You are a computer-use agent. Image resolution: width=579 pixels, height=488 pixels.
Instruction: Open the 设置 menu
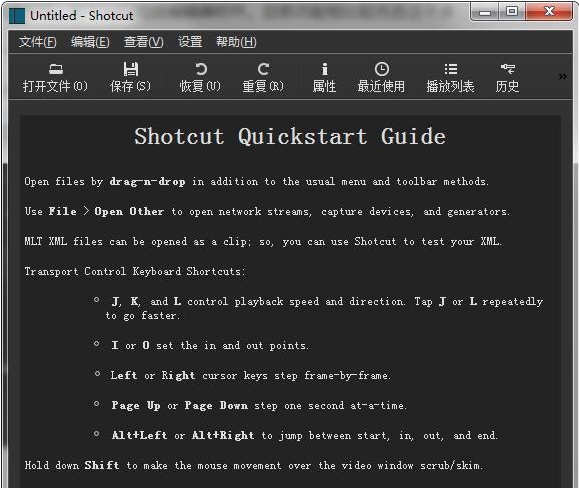click(190, 42)
